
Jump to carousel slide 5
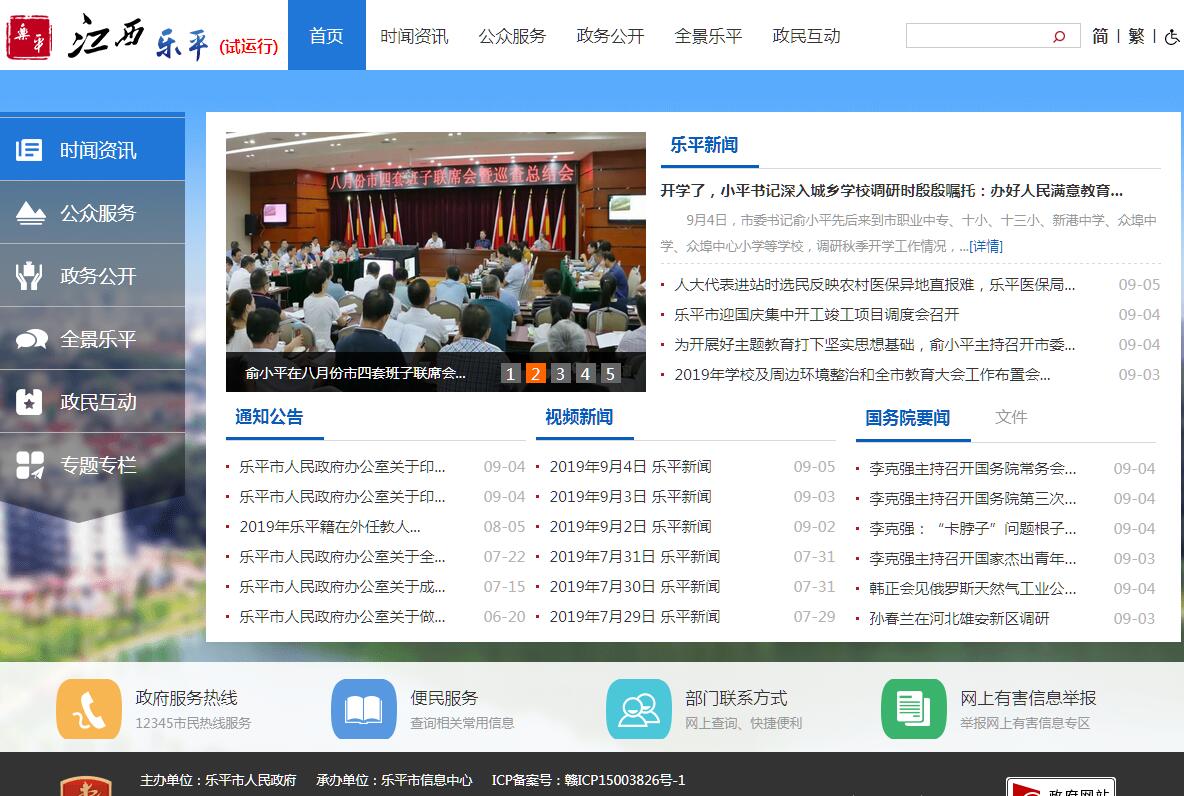coord(610,374)
